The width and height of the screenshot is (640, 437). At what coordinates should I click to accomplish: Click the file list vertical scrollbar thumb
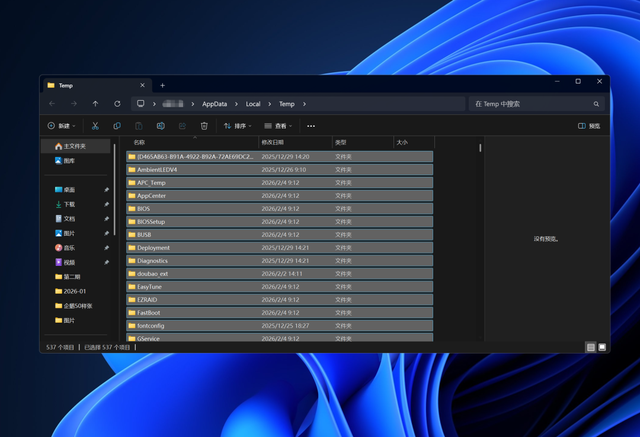pos(480,148)
